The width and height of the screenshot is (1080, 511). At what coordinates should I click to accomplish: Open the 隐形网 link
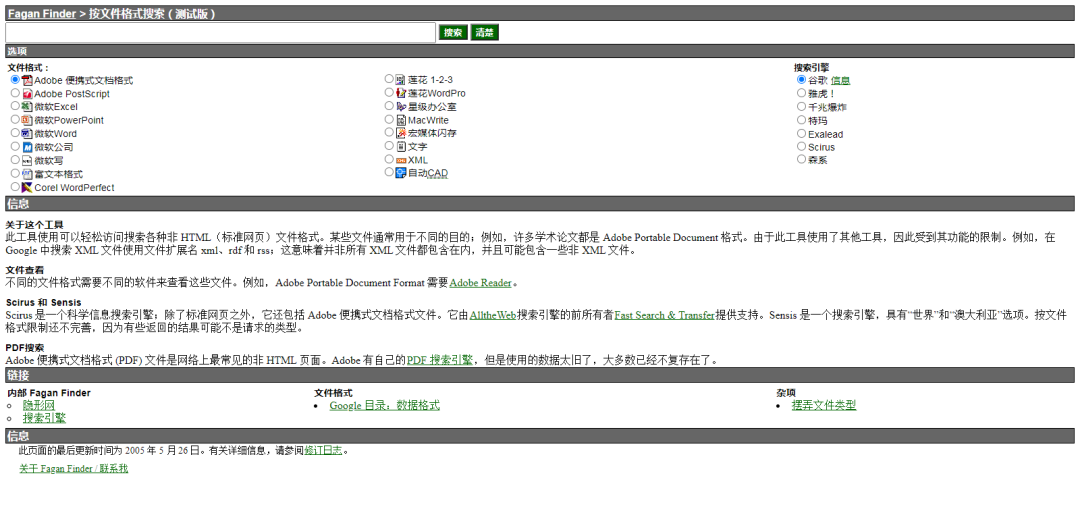coord(39,406)
